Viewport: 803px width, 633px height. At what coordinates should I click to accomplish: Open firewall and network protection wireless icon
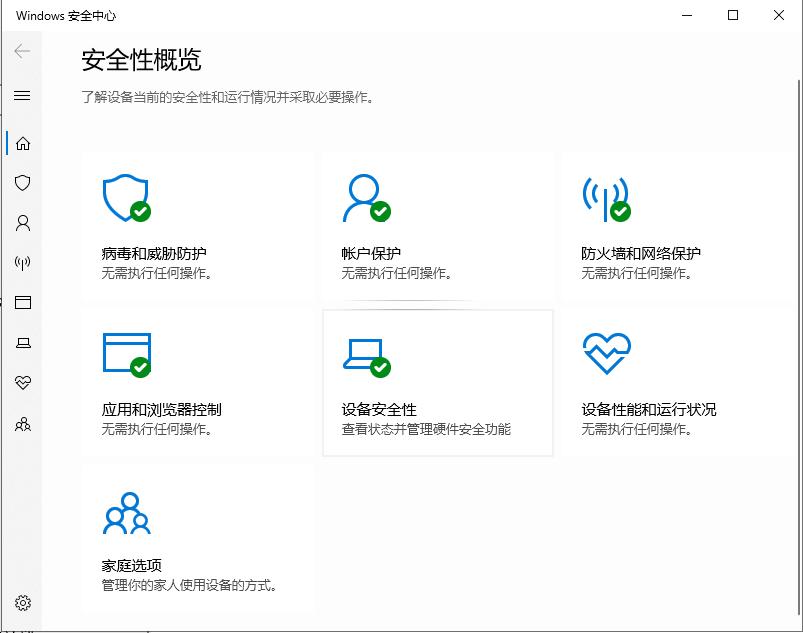point(22,263)
